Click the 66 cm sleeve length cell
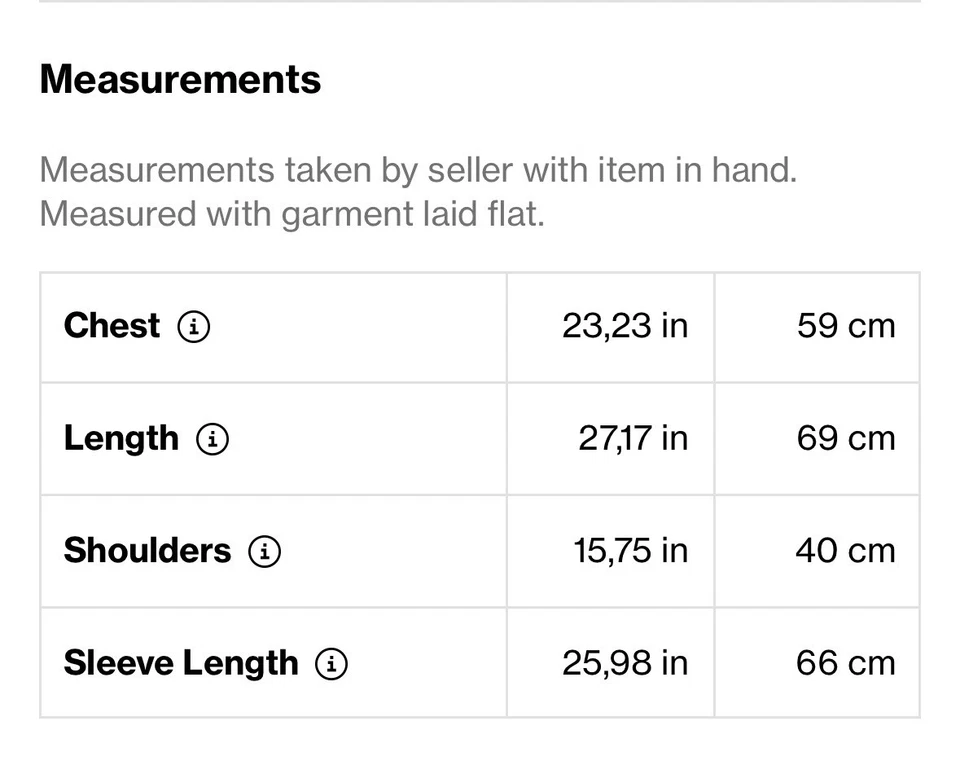The width and height of the screenshot is (960, 774). tap(845, 663)
